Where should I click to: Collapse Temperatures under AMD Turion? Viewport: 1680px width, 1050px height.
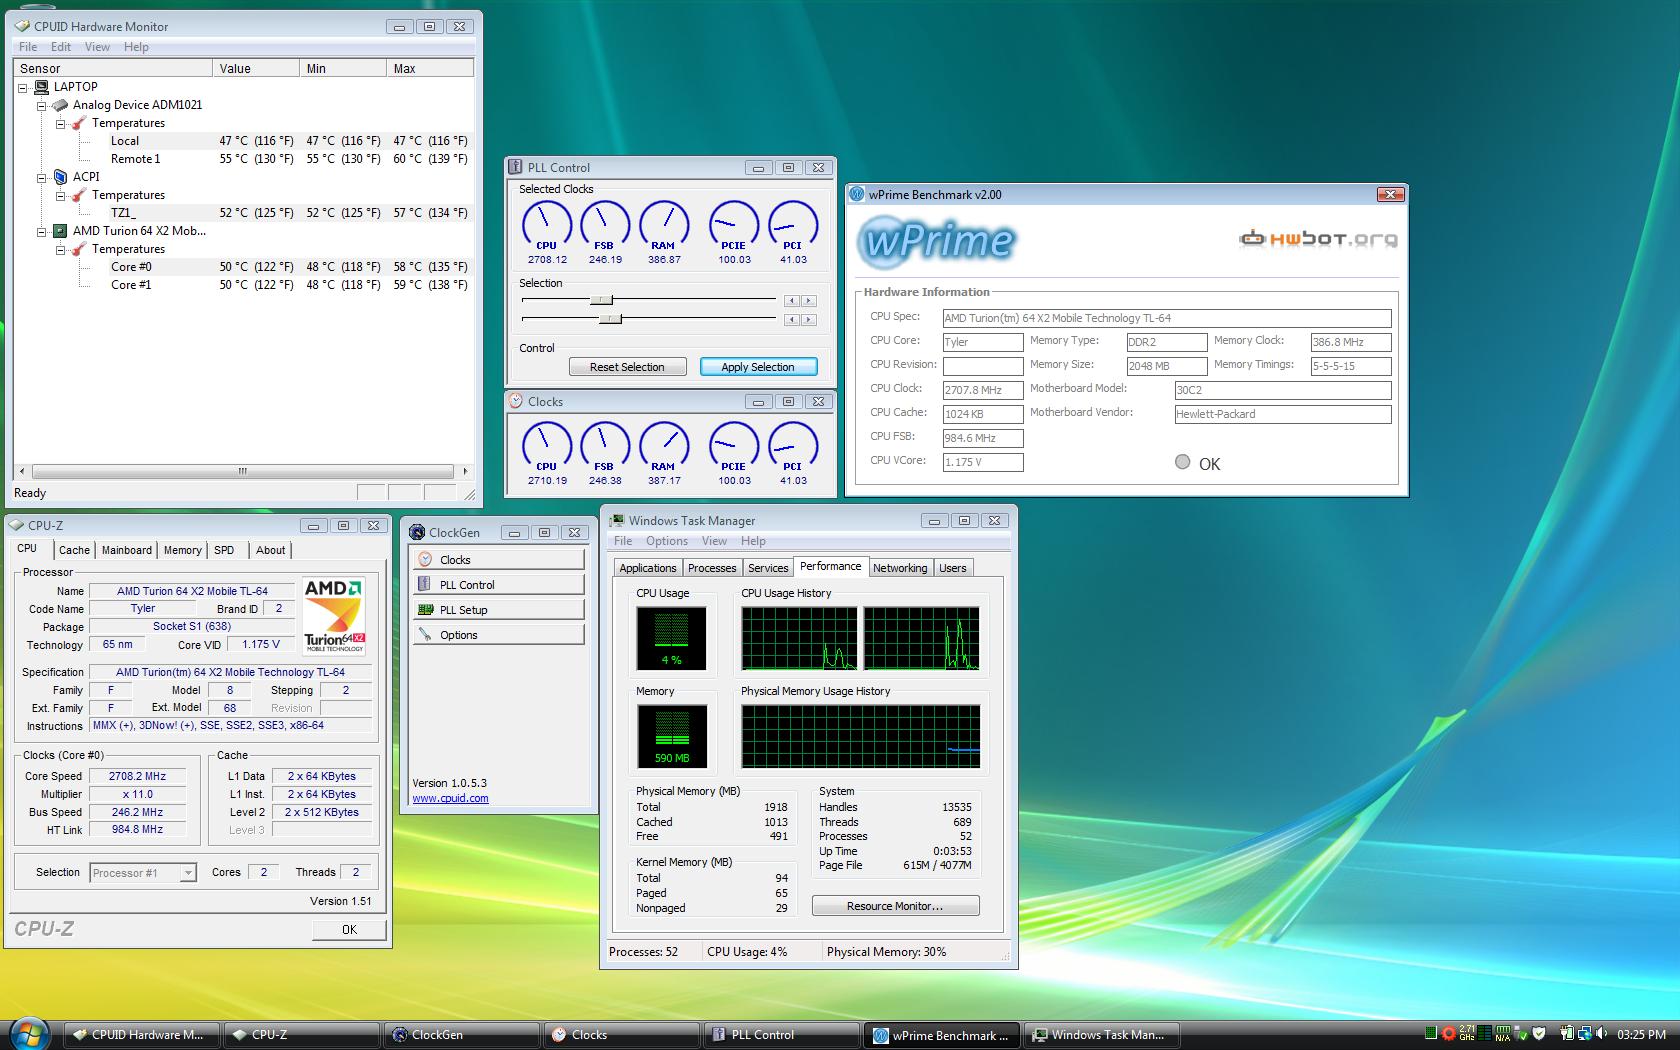(x=61, y=249)
